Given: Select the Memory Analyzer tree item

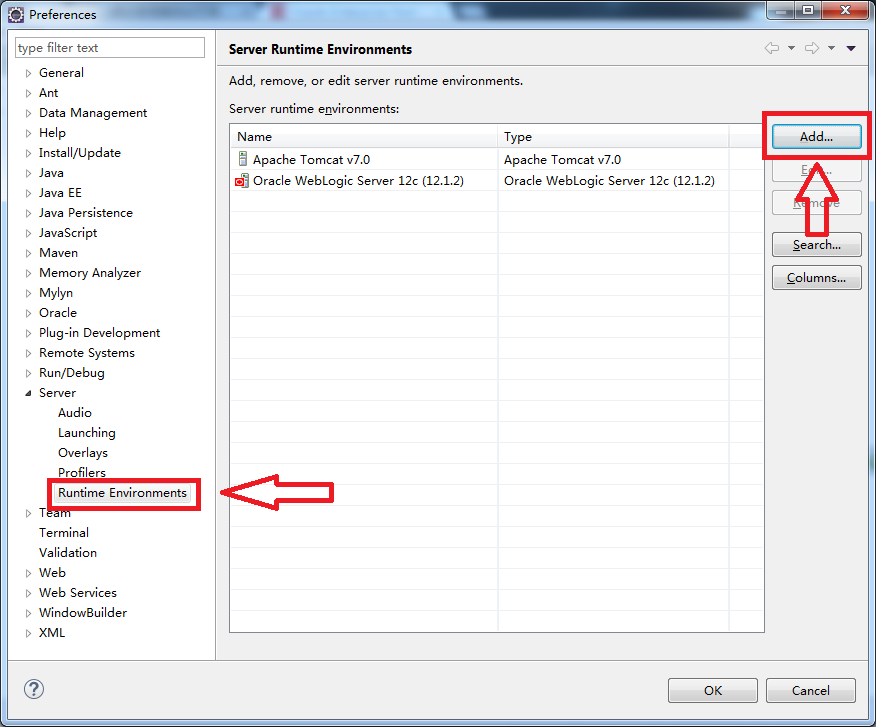Looking at the screenshot, I should coord(89,273).
